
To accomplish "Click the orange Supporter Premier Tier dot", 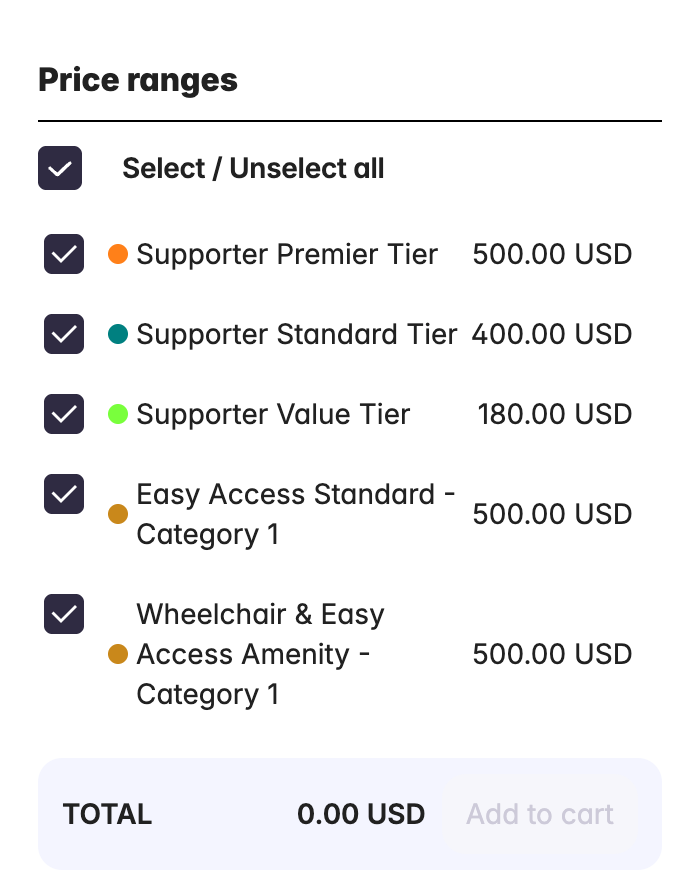I will click(x=118, y=254).
